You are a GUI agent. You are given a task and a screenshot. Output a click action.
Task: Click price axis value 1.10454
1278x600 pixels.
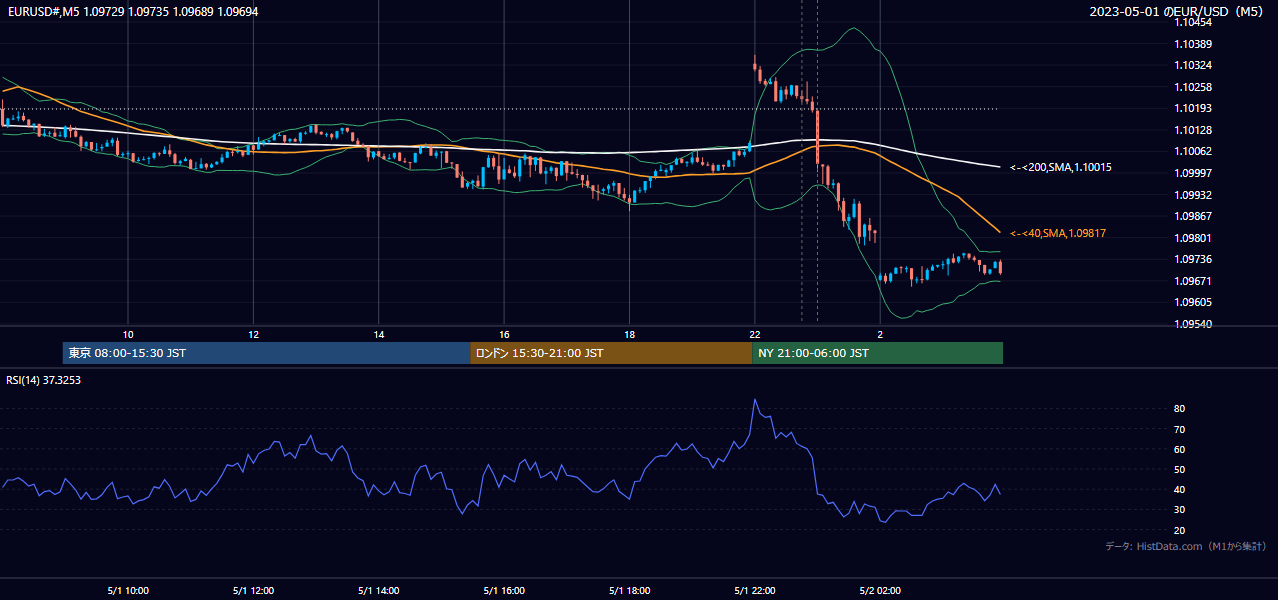pyautogui.click(x=1193, y=22)
